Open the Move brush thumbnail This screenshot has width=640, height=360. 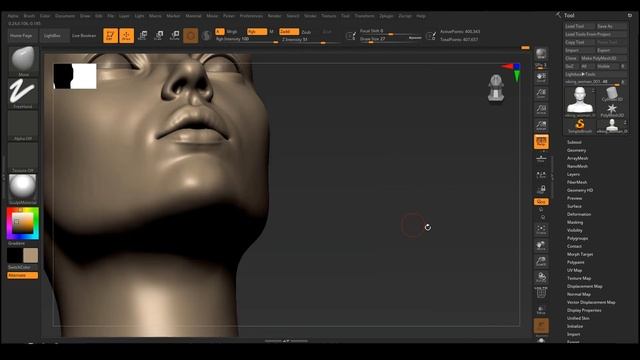click(23, 61)
